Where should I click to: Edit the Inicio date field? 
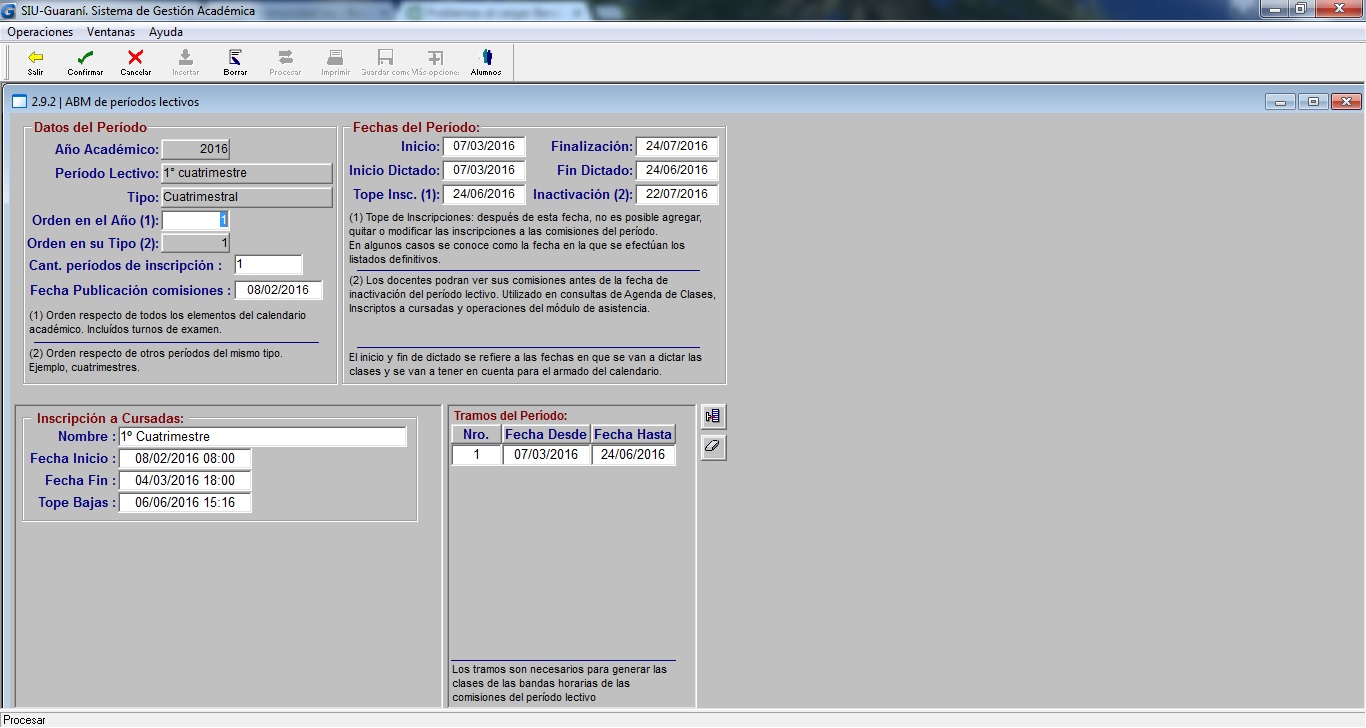click(x=484, y=146)
